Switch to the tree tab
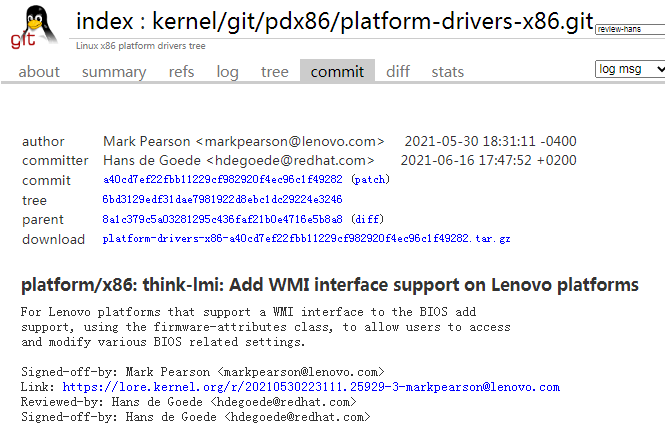This screenshot has height=434, width=666. [x=275, y=71]
